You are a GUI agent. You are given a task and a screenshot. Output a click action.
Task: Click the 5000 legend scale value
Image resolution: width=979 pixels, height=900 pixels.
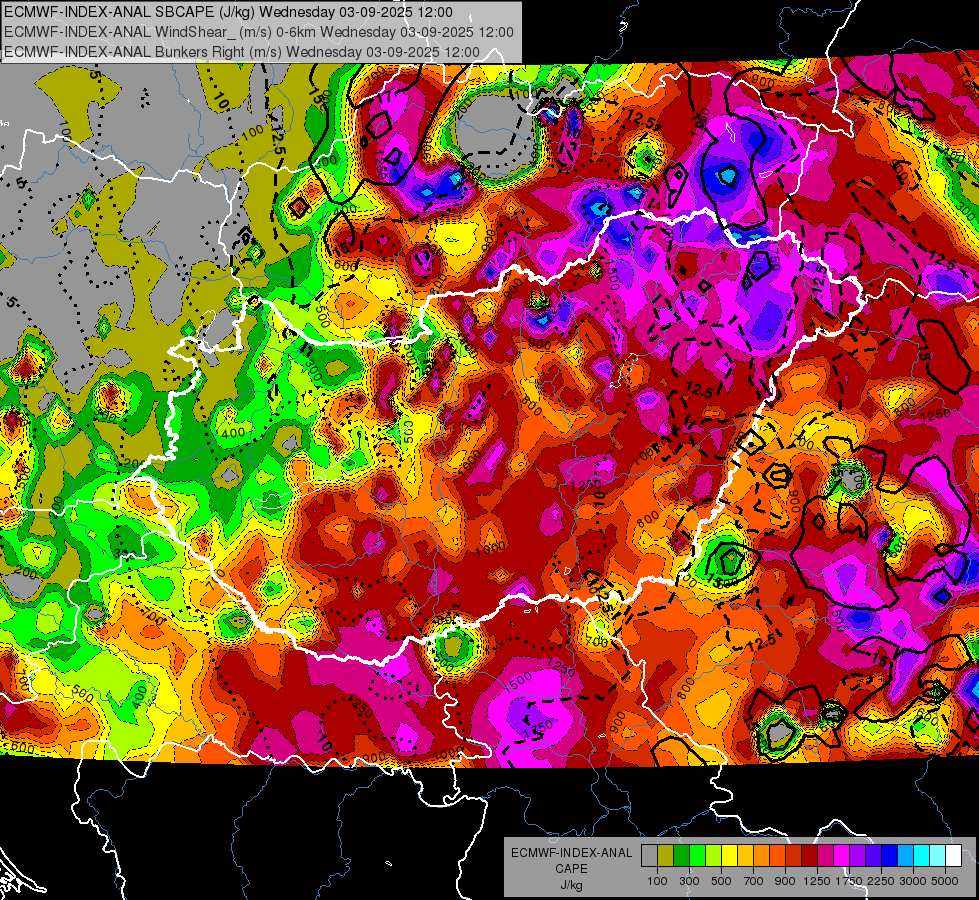[x=945, y=881]
